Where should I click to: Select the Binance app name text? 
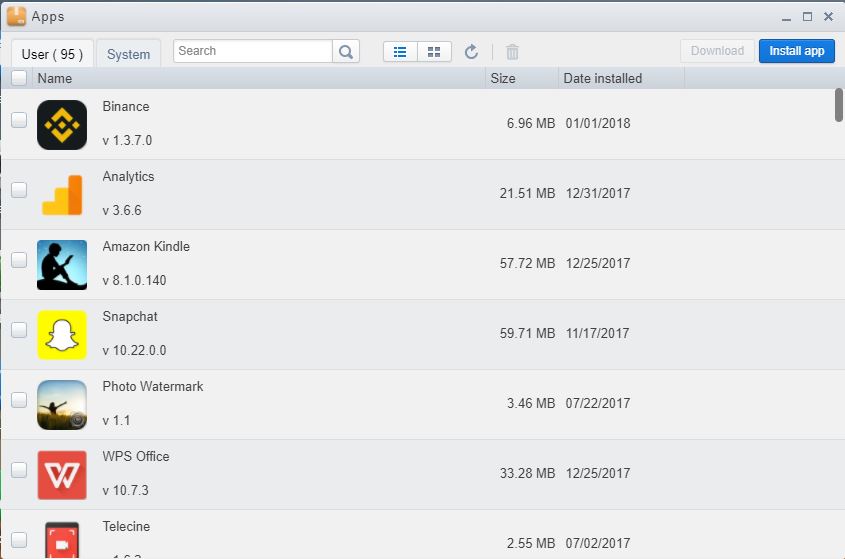click(x=126, y=106)
